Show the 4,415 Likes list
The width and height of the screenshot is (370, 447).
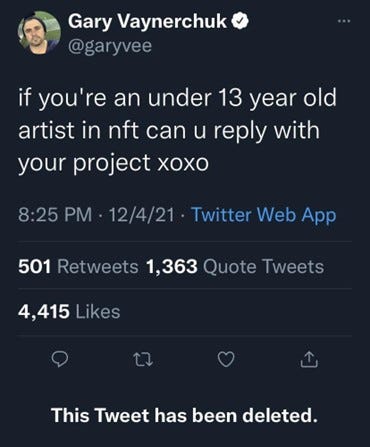[x=69, y=312]
